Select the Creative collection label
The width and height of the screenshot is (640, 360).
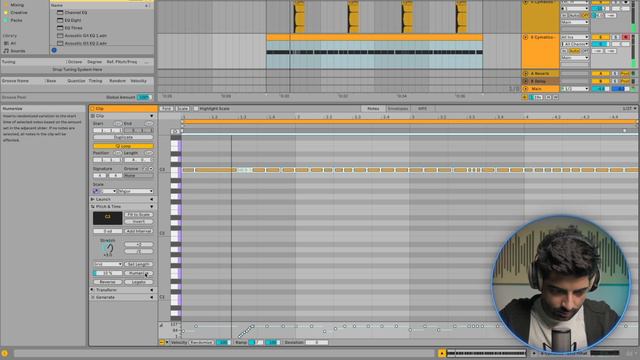click(19, 13)
